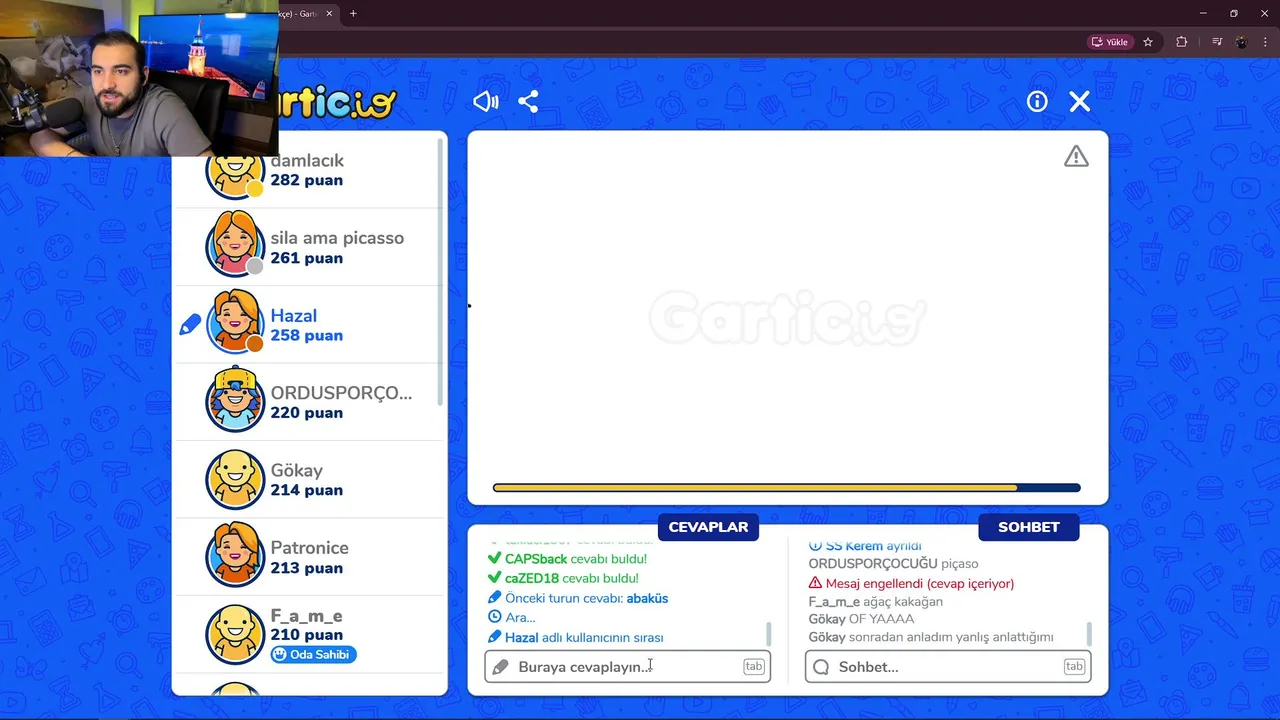The height and width of the screenshot is (720, 1280).
Task: Switch to the SOHBET tab
Action: (x=1028, y=527)
